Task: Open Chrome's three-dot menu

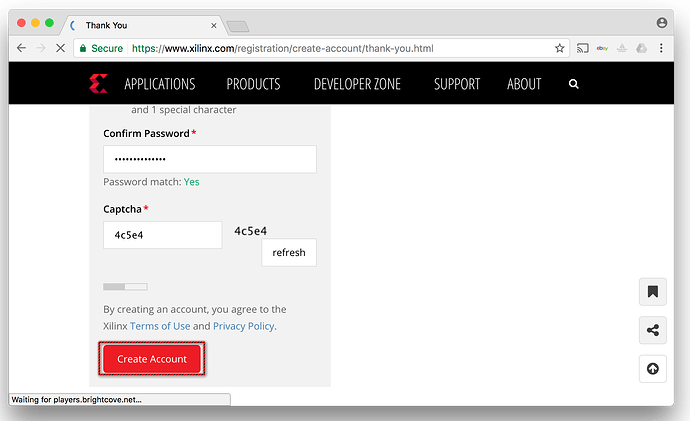Action: (x=662, y=47)
